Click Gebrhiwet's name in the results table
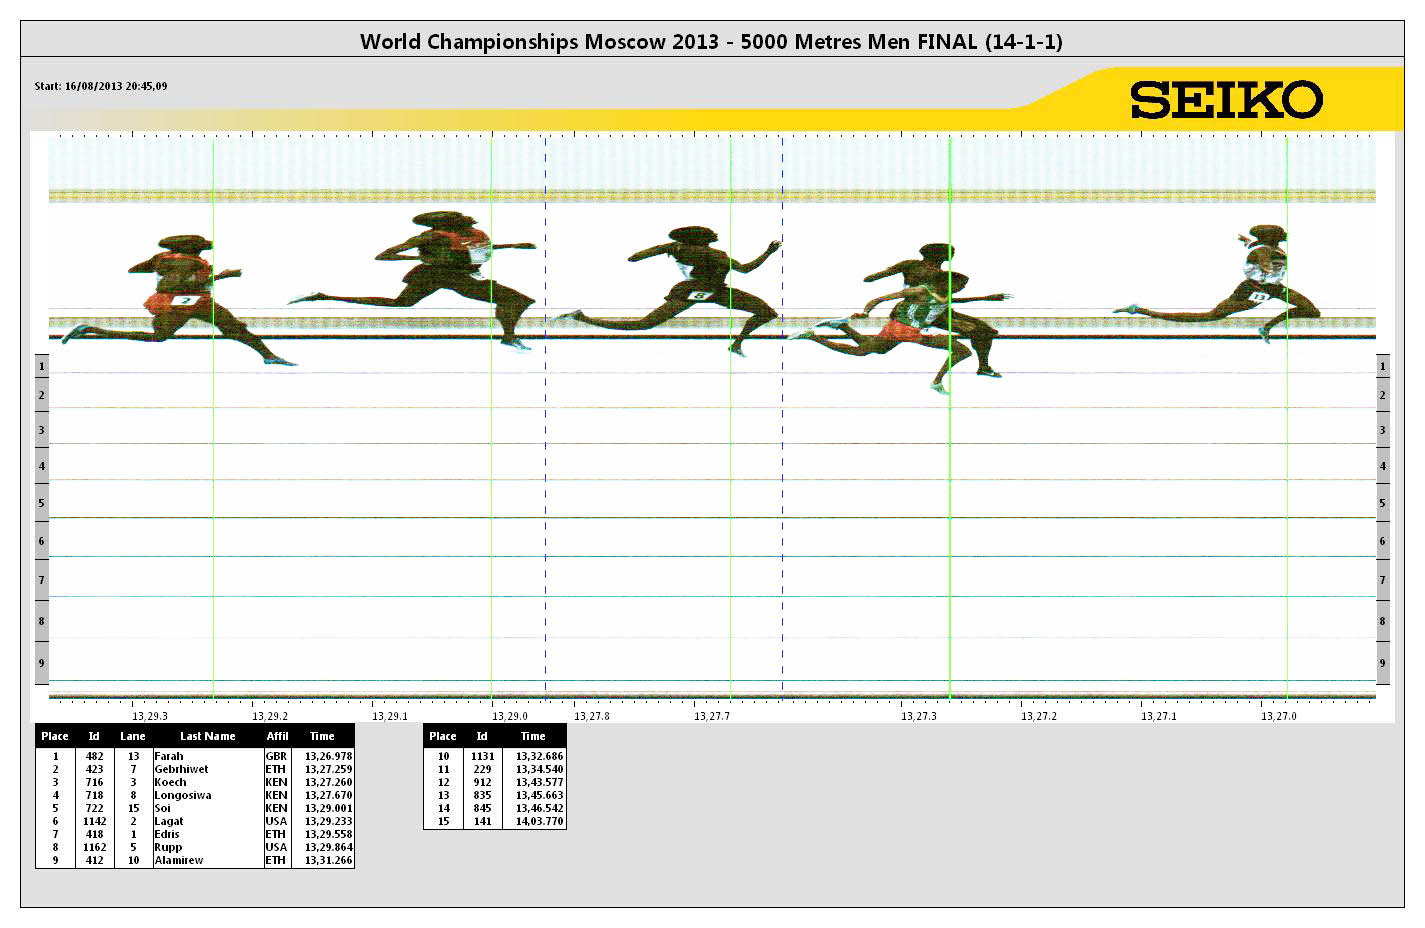This screenshot has width=1425, height=928. coord(181,769)
